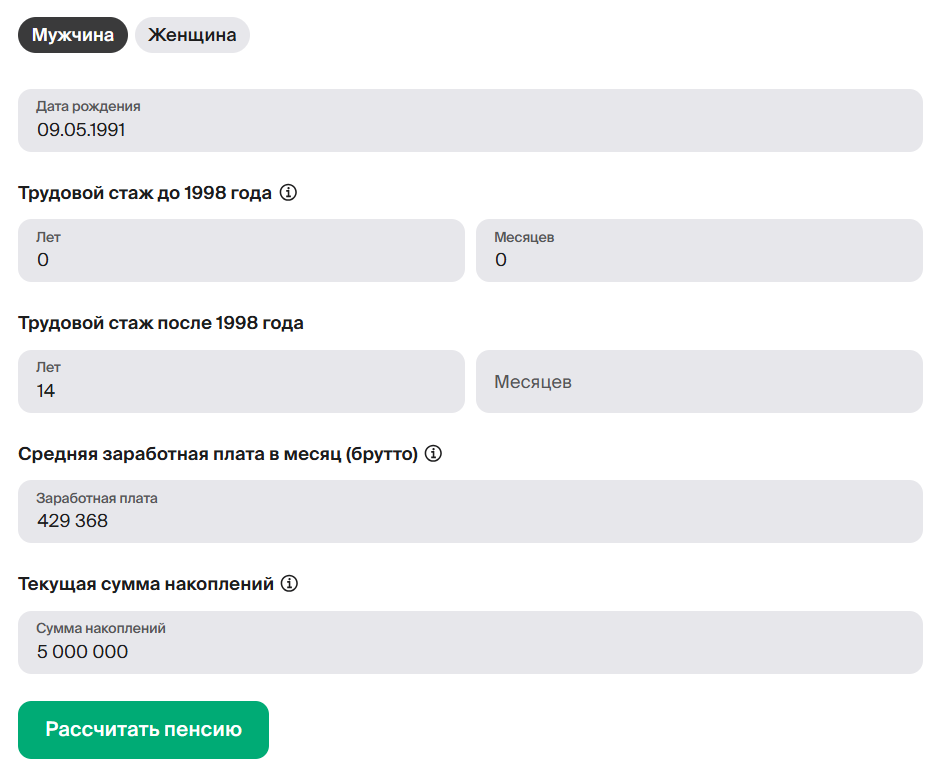Show info tooltip for Текущая сумма накоплений
Screen dimensions: 942x767
pyautogui.click(x=290, y=583)
